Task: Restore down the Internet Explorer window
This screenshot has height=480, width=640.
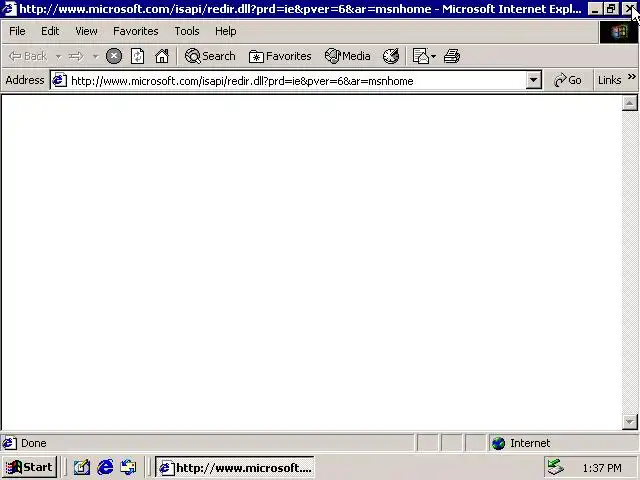Action: coord(611,9)
